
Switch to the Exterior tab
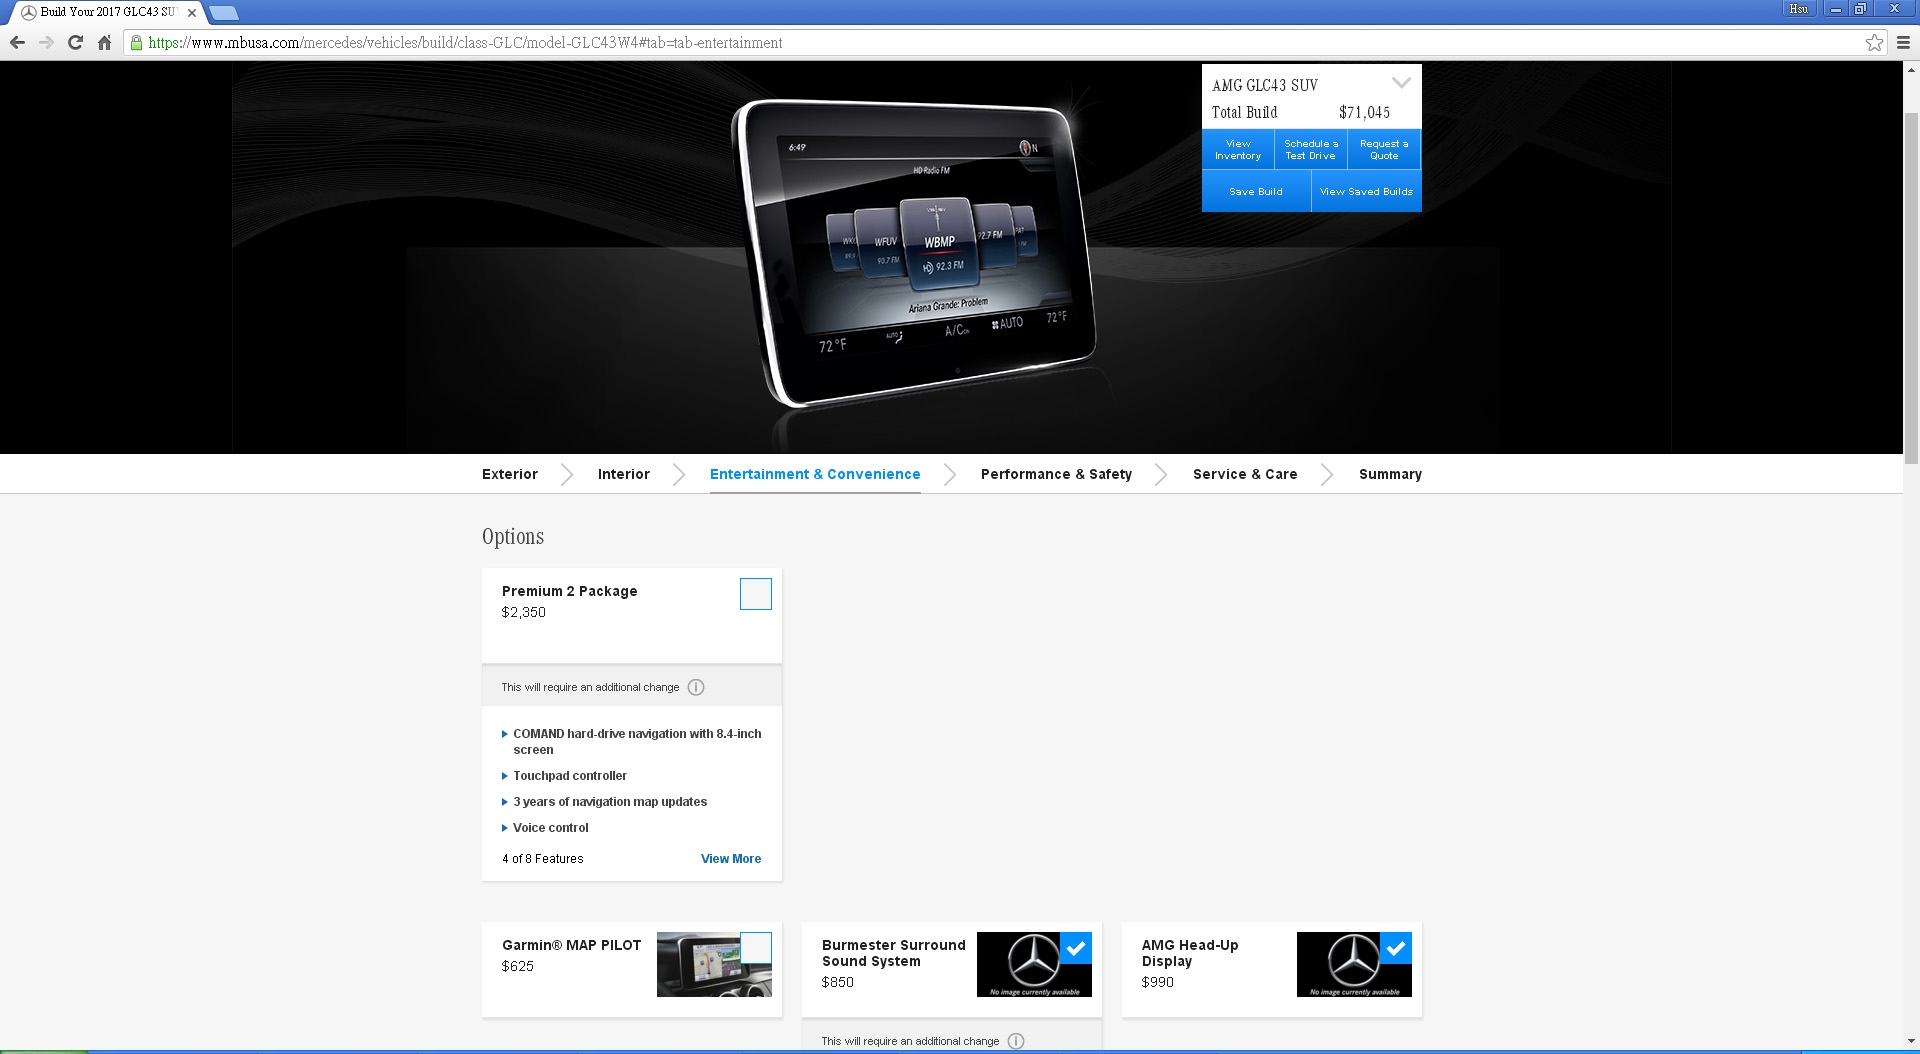(510, 474)
